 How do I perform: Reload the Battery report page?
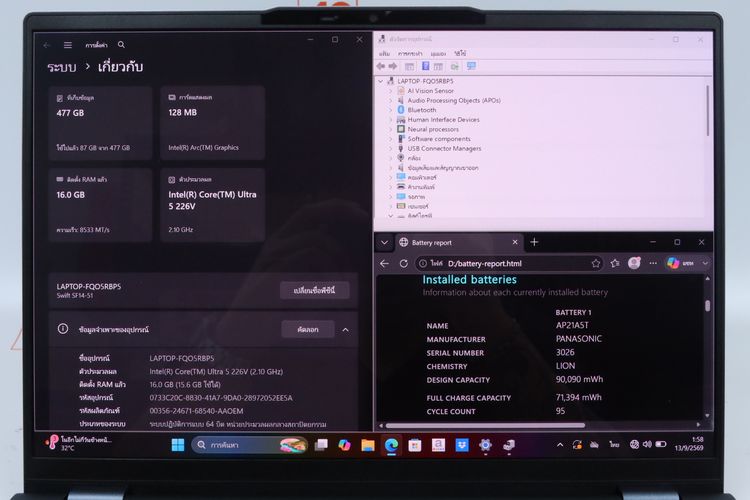[x=404, y=264]
